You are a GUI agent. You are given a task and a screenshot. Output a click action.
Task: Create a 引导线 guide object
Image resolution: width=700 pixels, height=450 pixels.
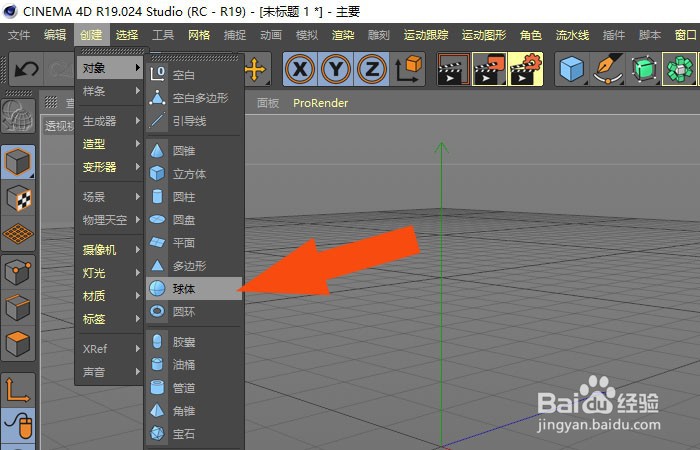194,121
